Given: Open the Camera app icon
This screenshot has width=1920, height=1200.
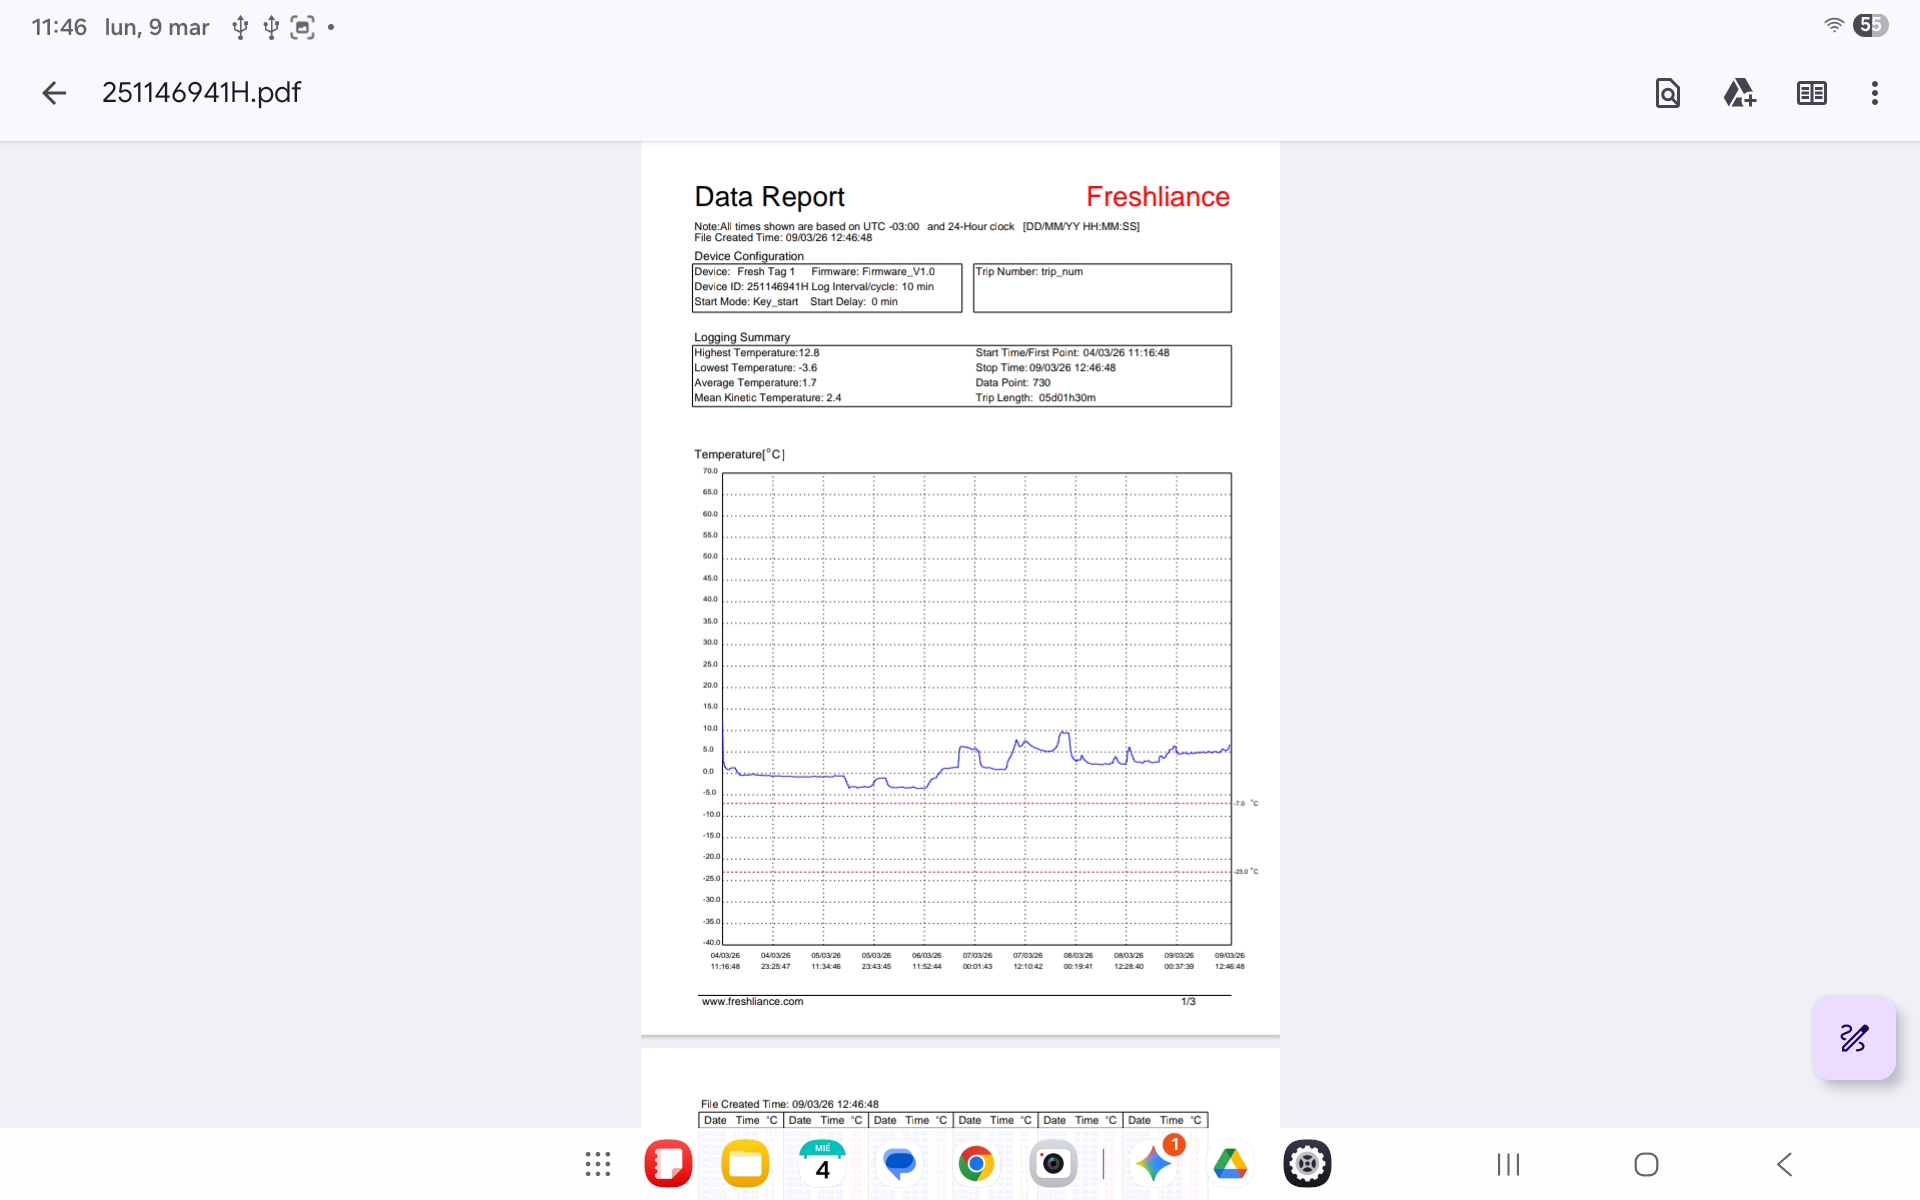Looking at the screenshot, I should click(1052, 1164).
